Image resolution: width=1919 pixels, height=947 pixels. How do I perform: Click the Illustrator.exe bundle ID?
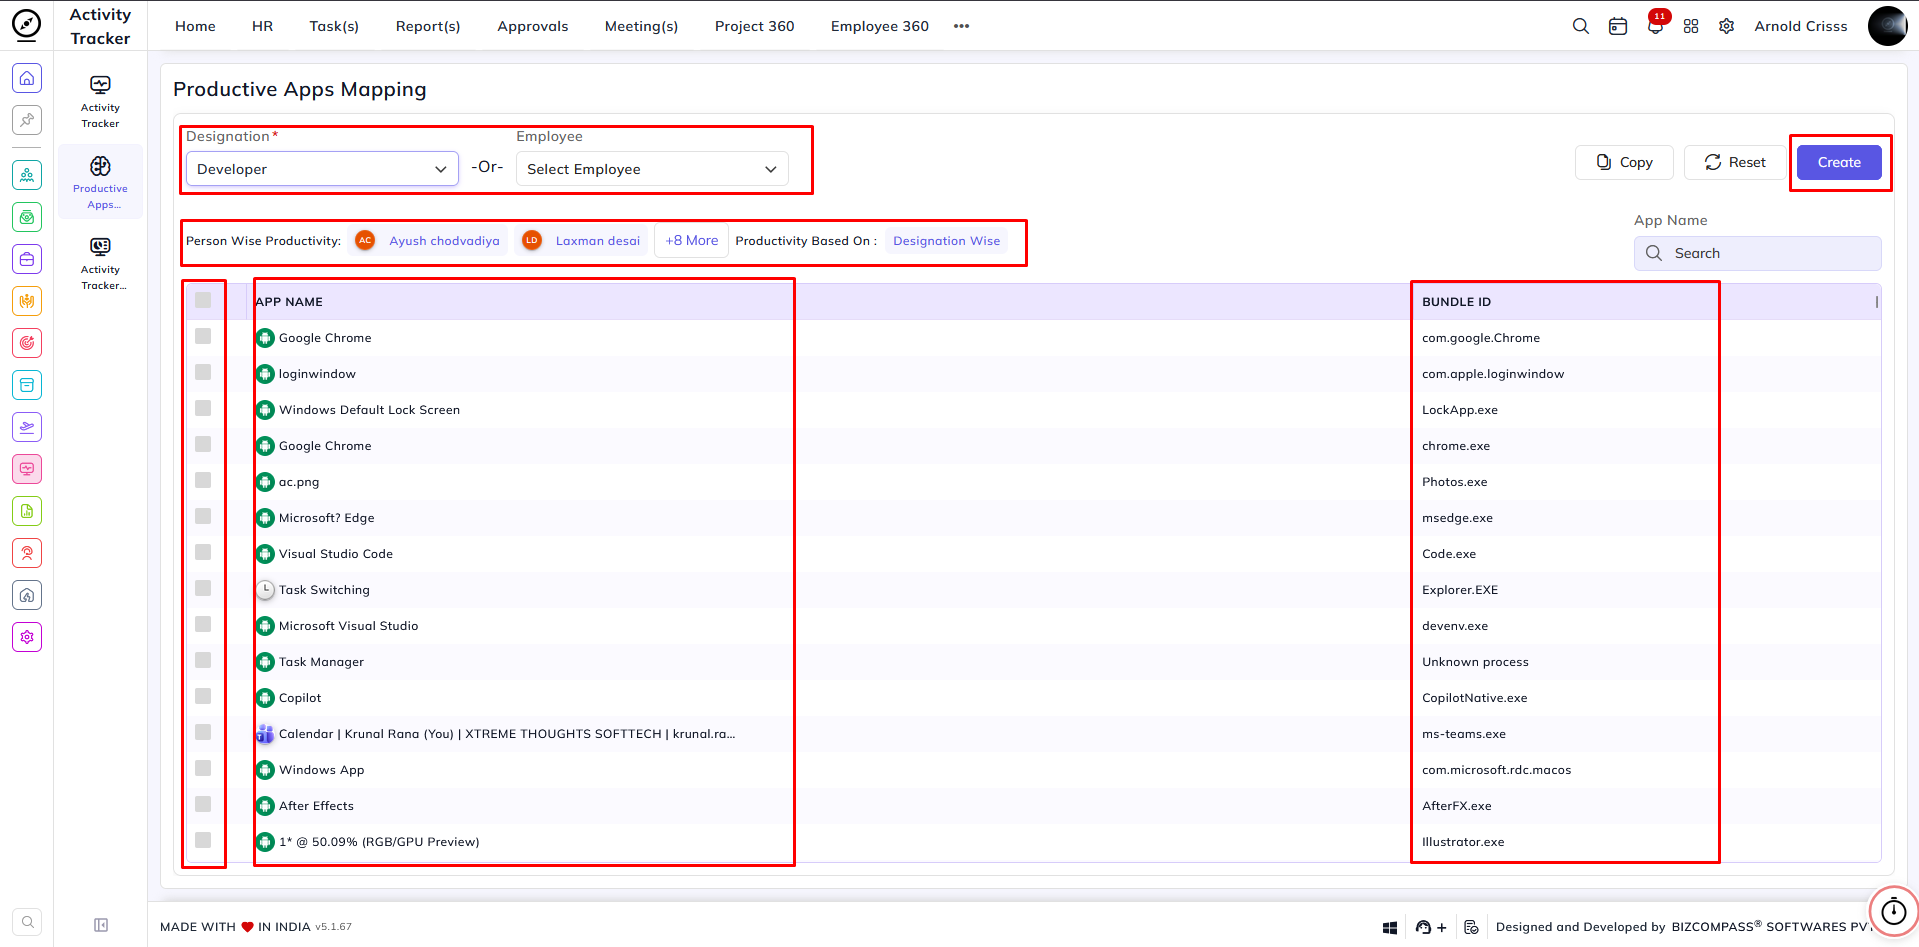coord(1463,842)
